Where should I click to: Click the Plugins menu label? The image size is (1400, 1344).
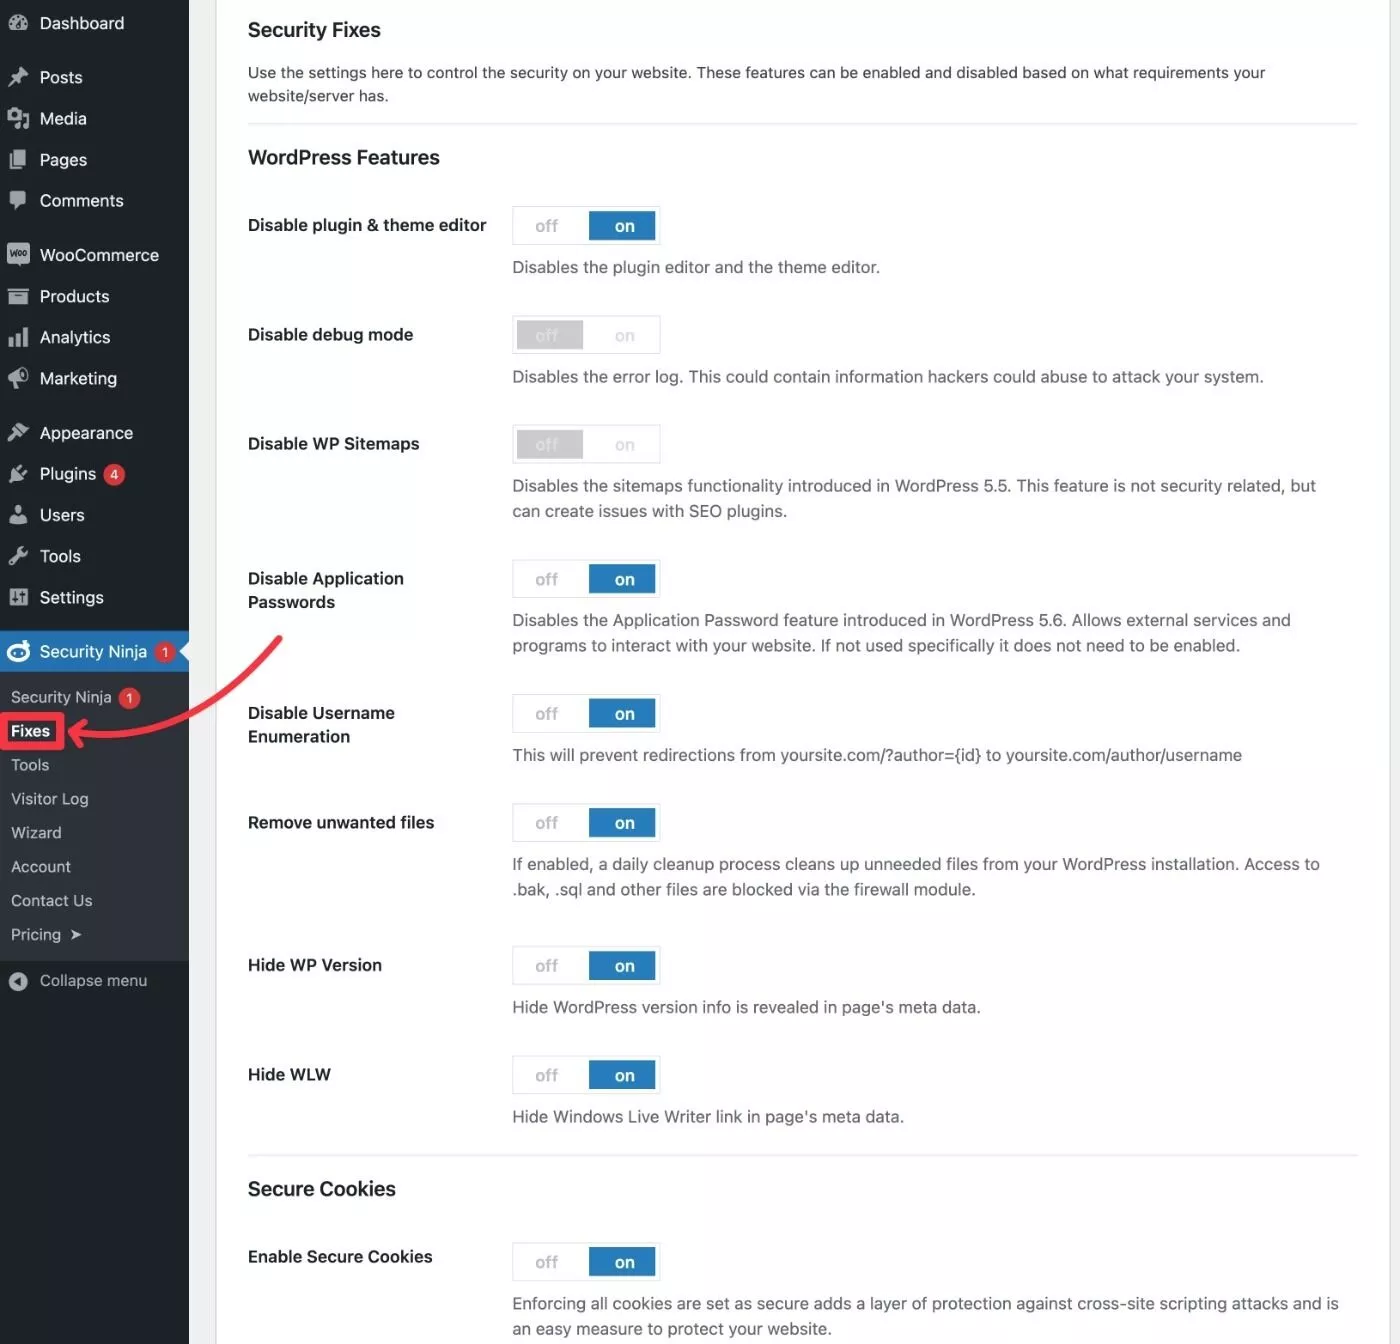point(68,473)
